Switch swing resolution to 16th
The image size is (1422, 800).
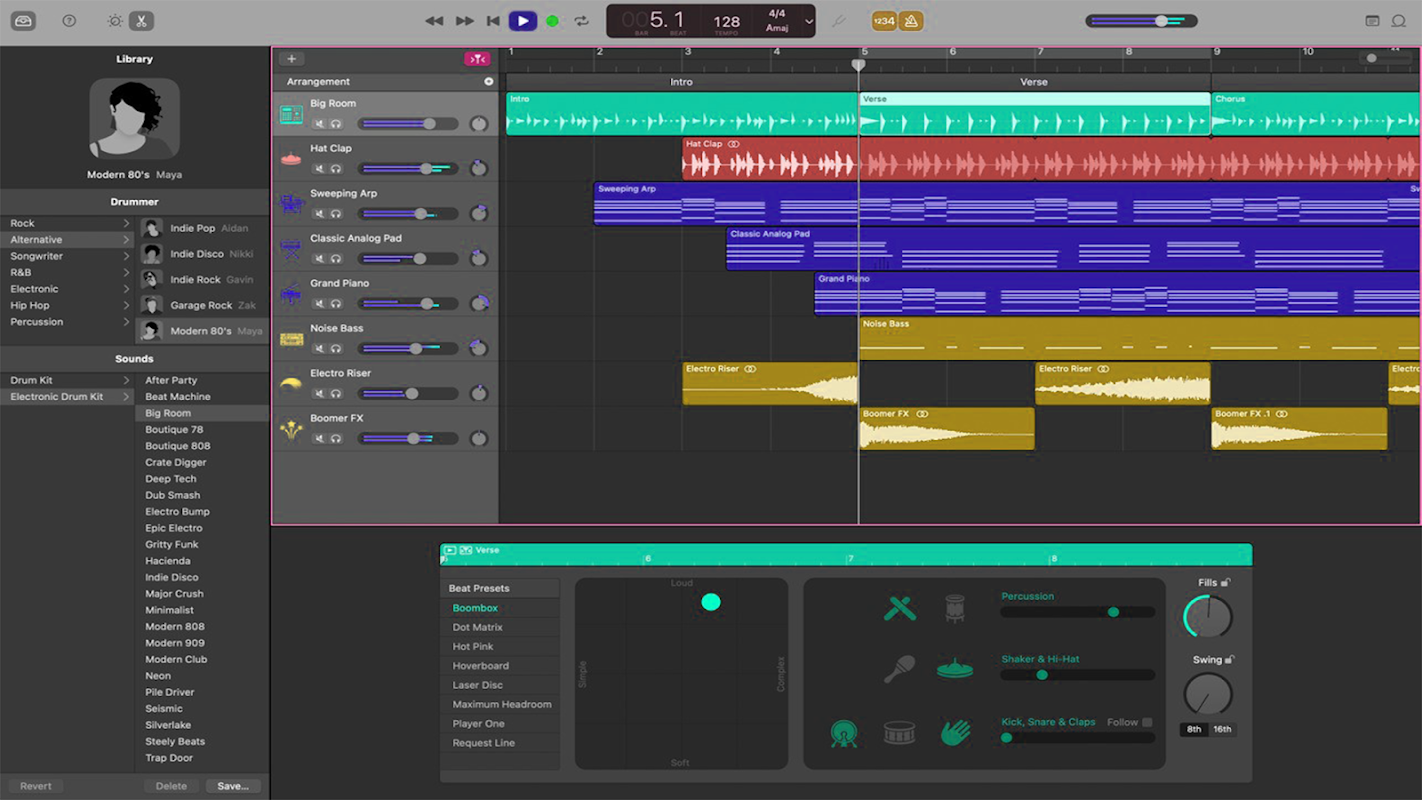click(x=1222, y=729)
